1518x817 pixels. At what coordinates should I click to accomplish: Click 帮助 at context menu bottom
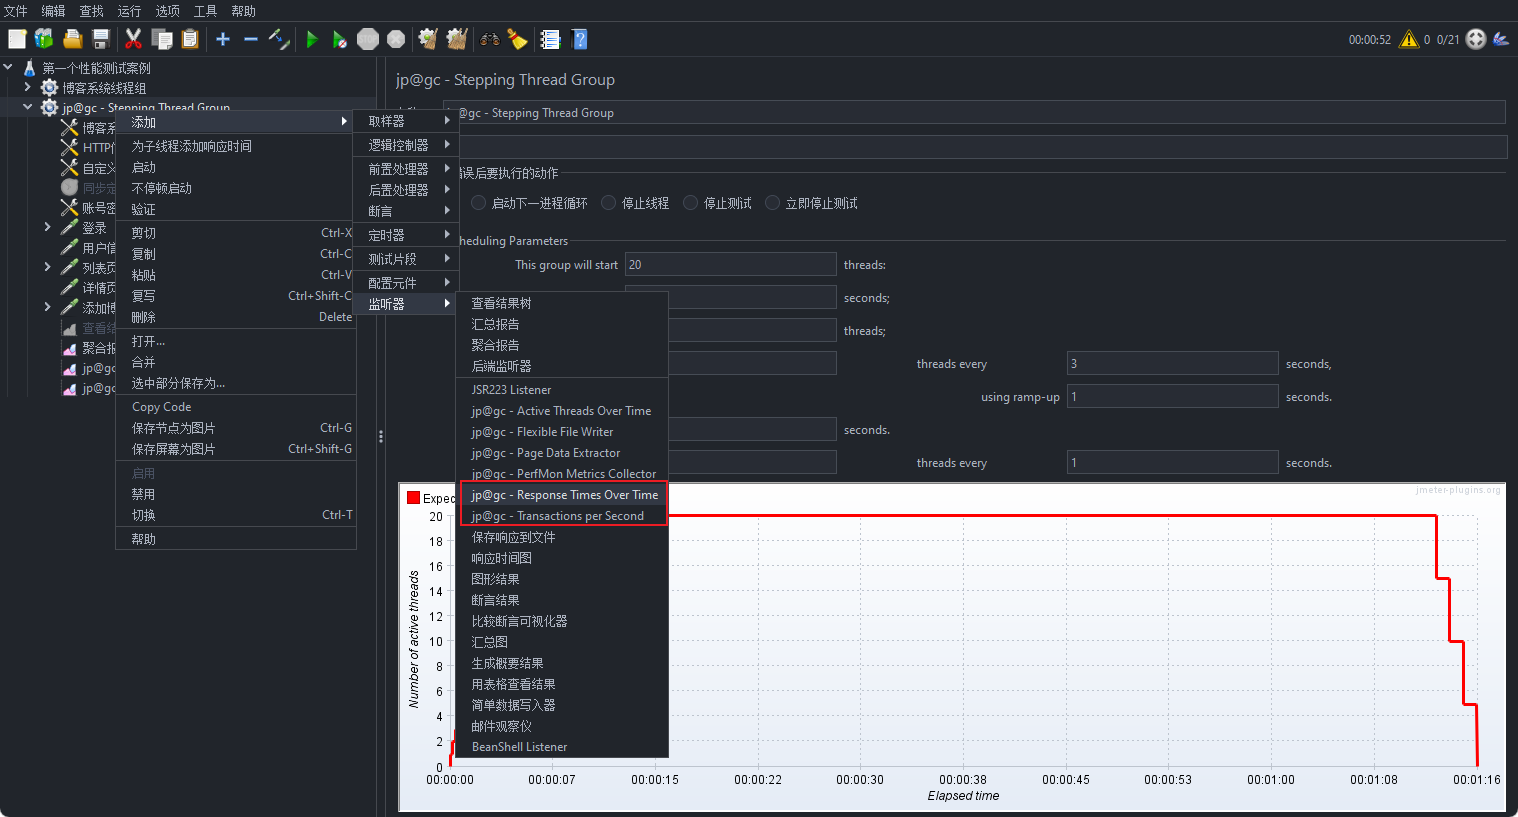[236, 539]
